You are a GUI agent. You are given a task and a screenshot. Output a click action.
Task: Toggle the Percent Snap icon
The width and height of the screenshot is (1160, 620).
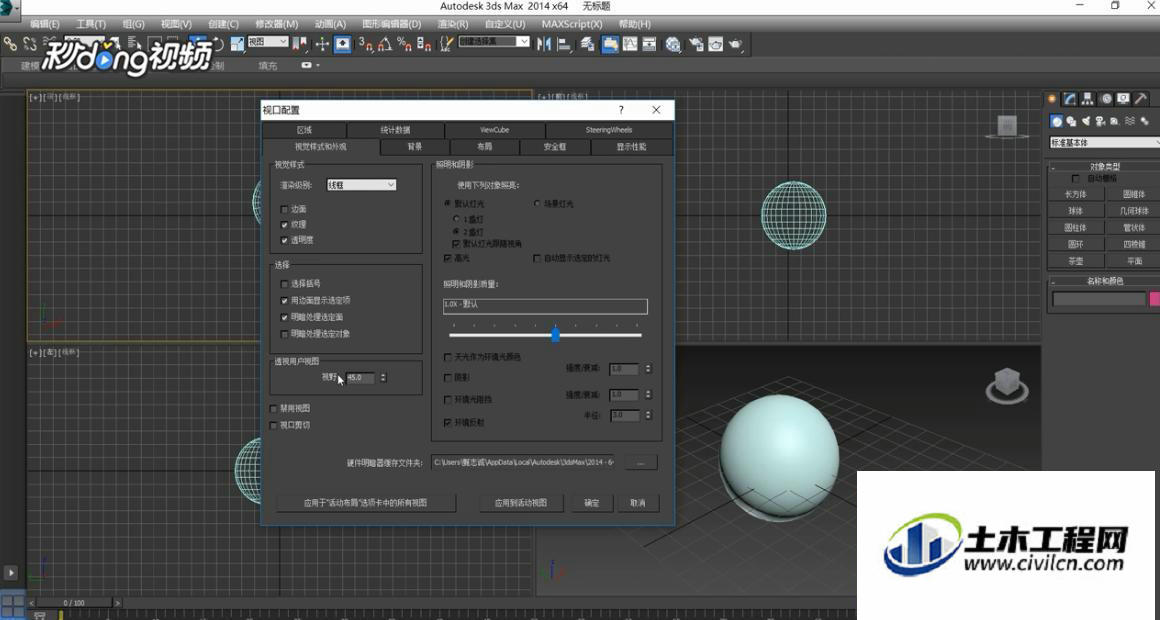coord(404,44)
